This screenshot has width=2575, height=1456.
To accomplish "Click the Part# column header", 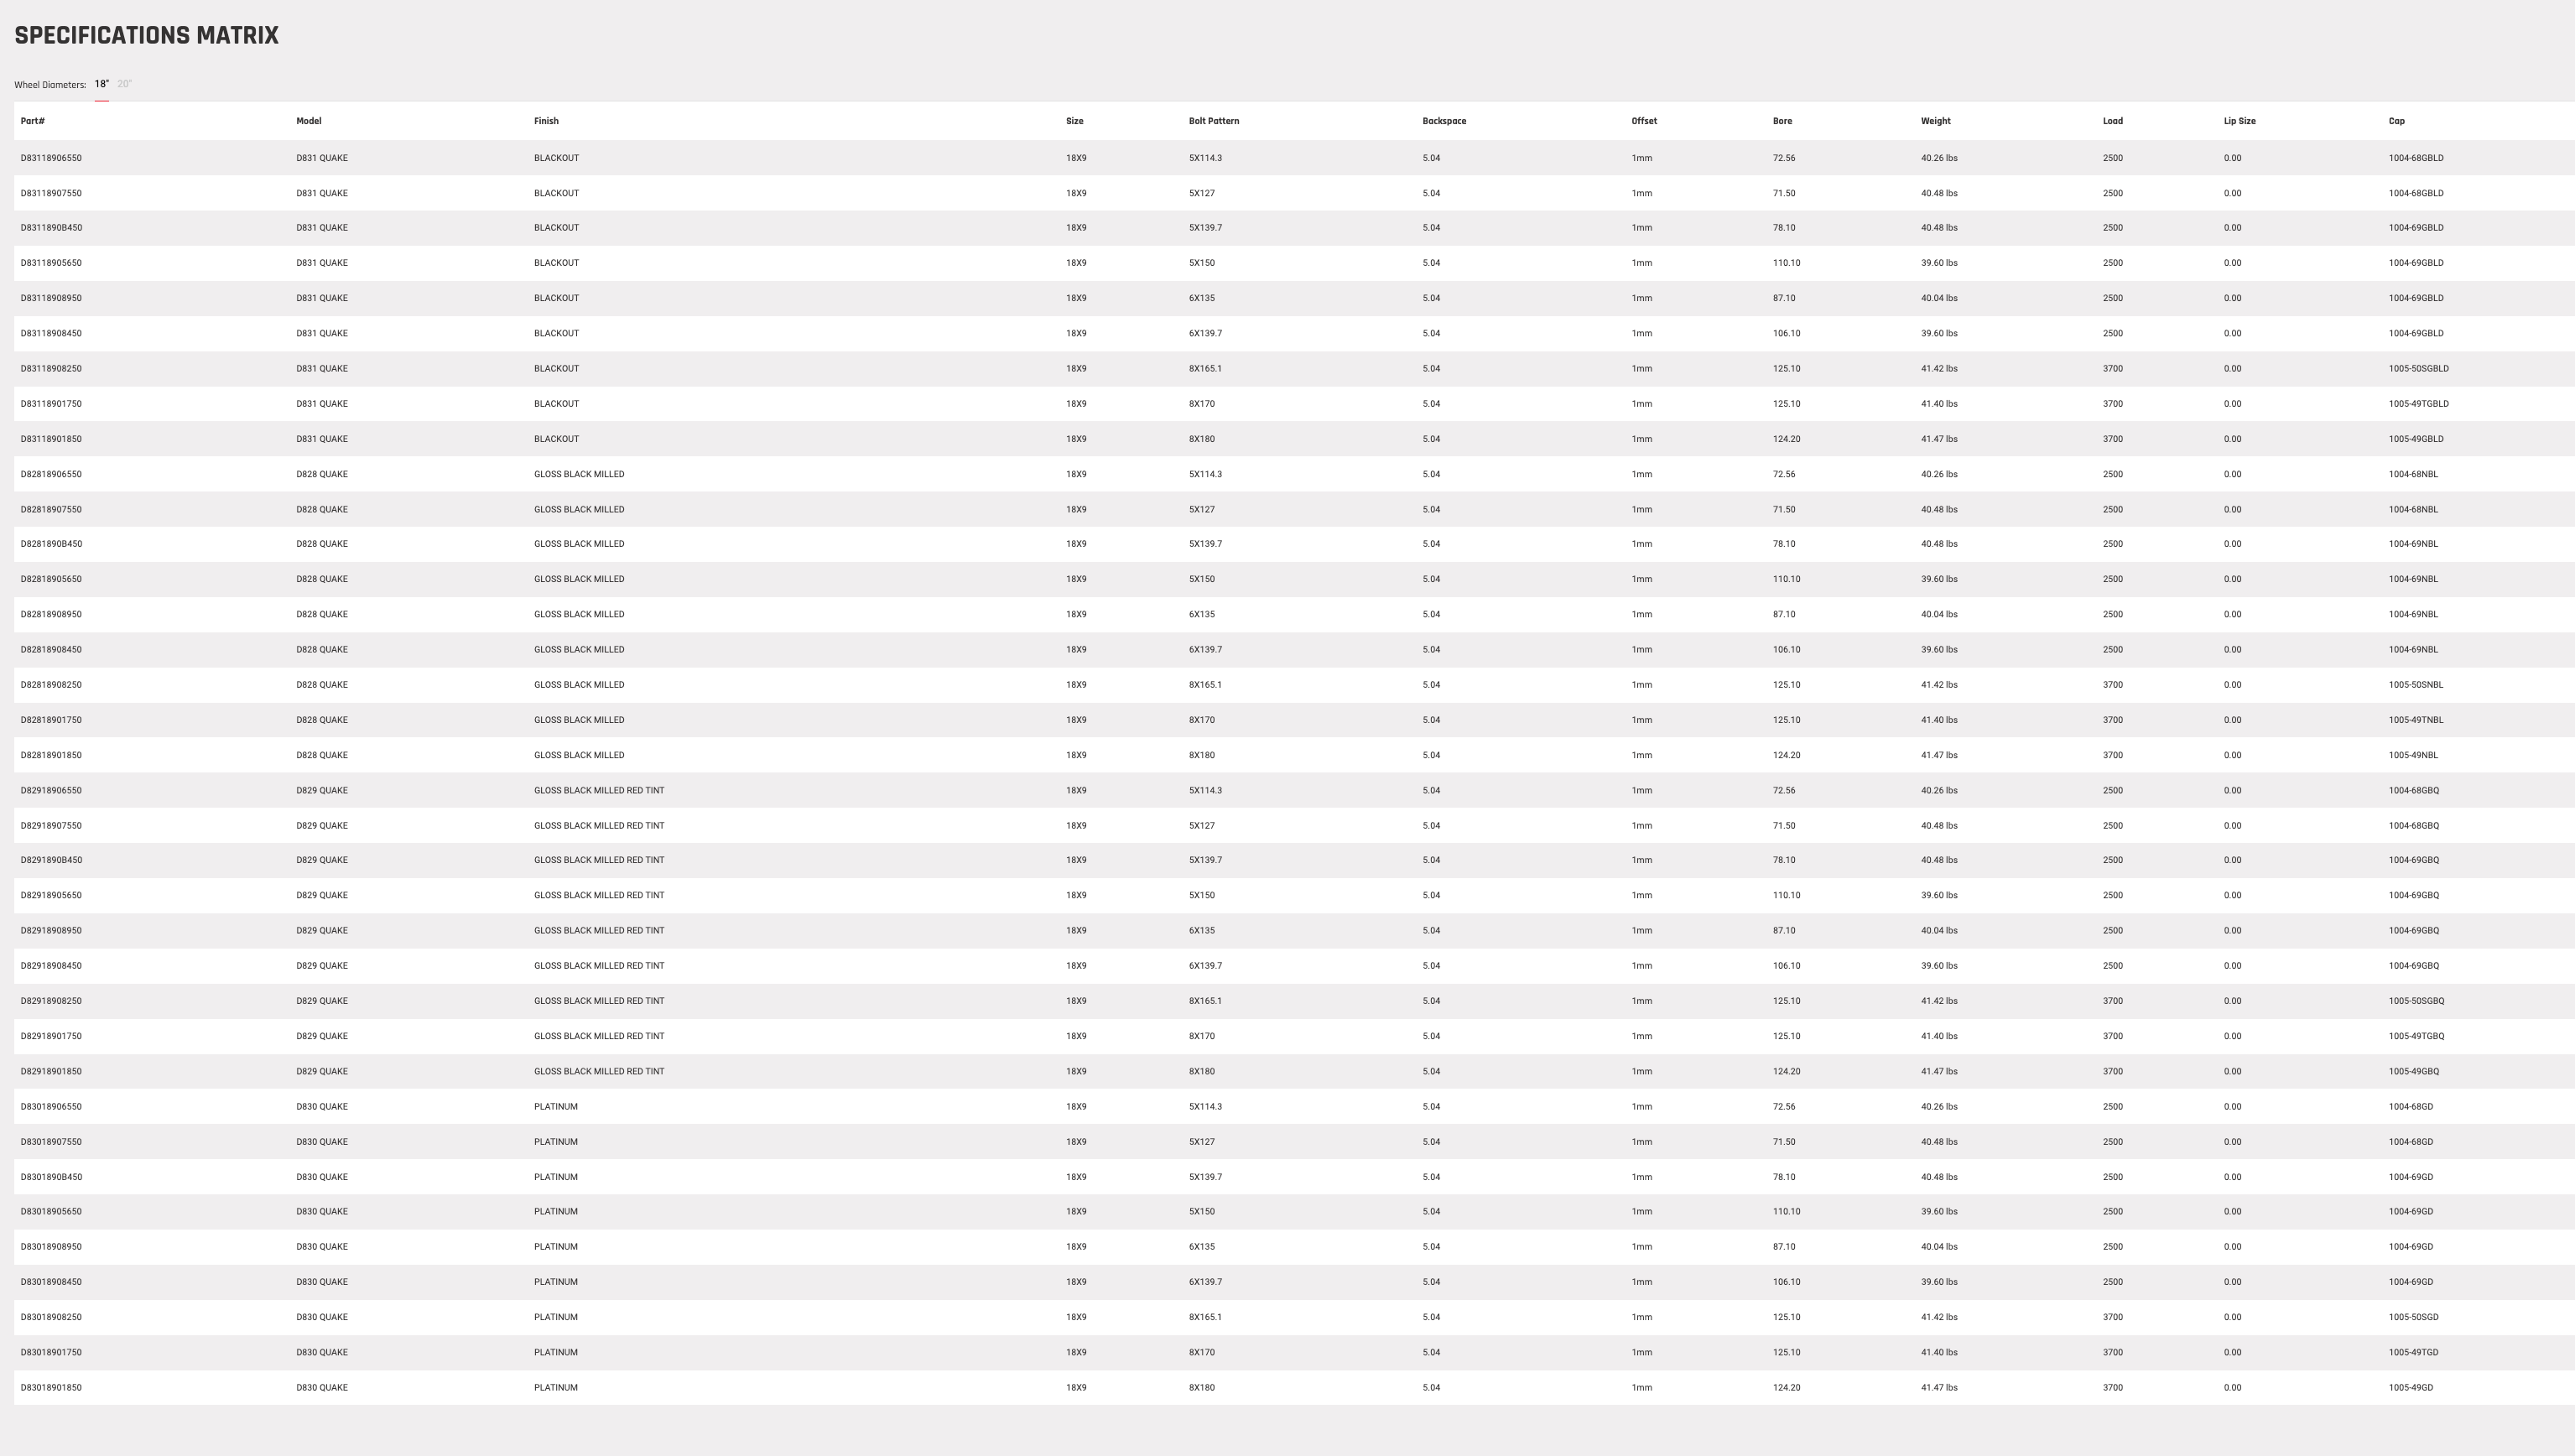I will (x=32, y=121).
